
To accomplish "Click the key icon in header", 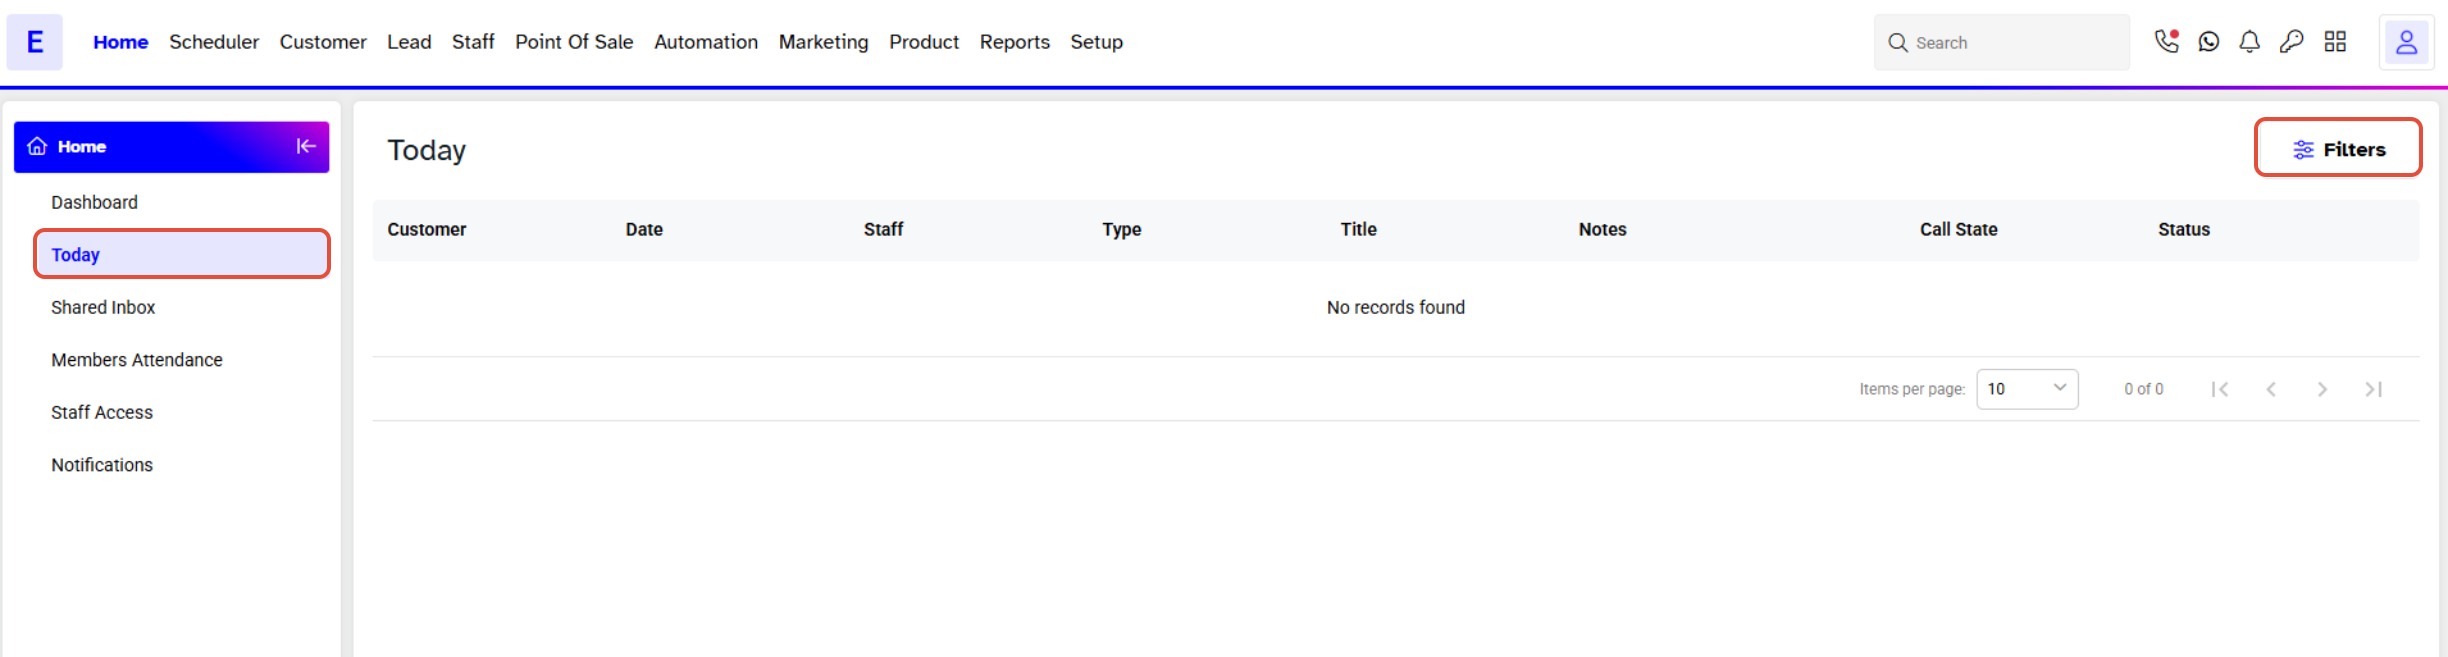I will pos(2291,42).
